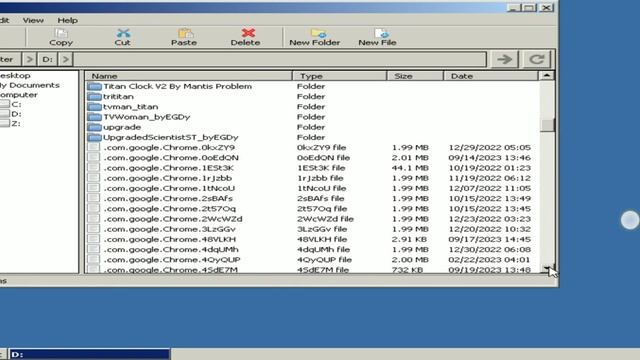This screenshot has height=360, width=640.
Task: Click the Cut scissors icon
Action: pos(122,33)
